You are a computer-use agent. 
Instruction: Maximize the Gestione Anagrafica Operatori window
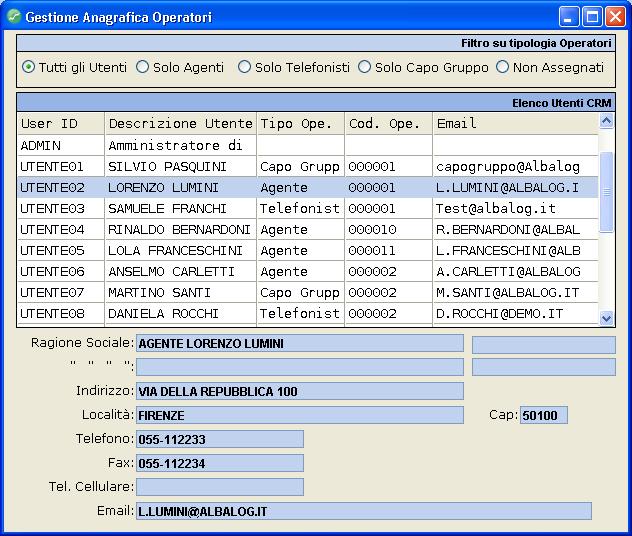click(592, 17)
